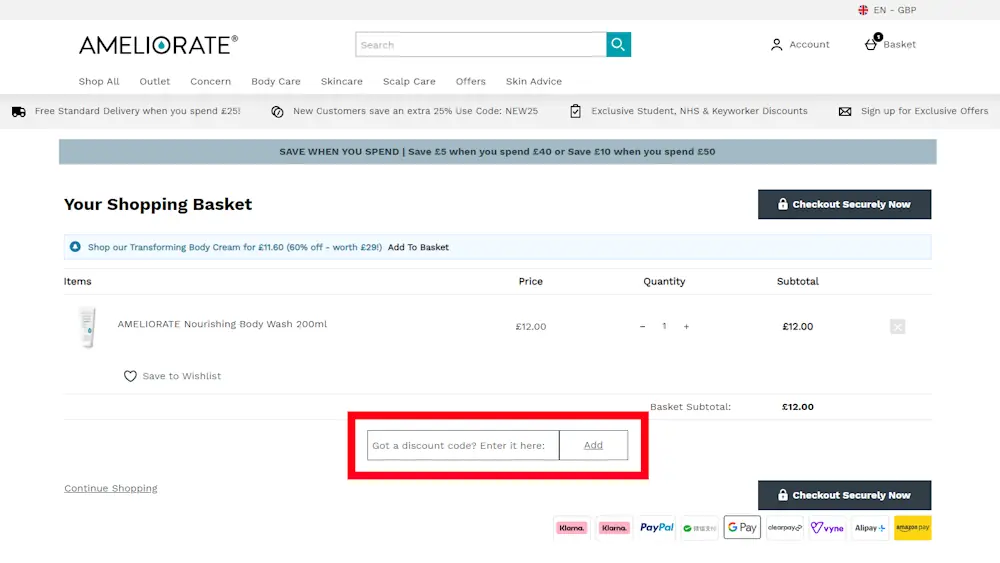
Task: Open the EN - GBP locale selector
Action: tap(887, 10)
